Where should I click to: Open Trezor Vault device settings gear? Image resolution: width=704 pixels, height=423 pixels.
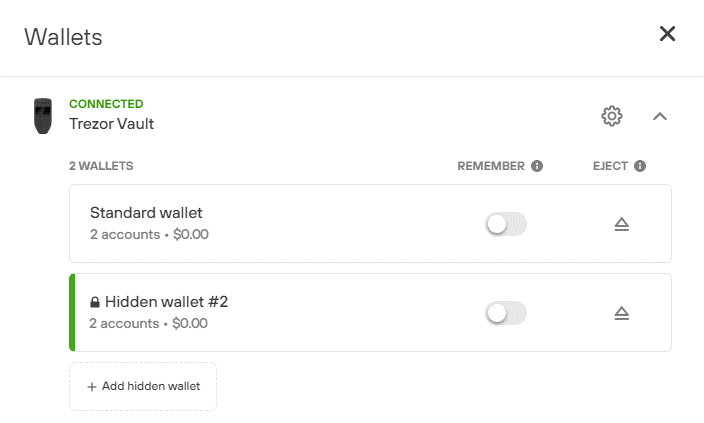coord(612,116)
